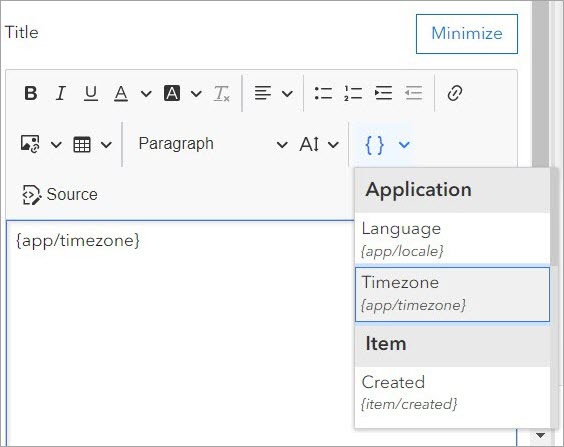Click the Remove Format icon
The image size is (564, 447).
[222, 93]
